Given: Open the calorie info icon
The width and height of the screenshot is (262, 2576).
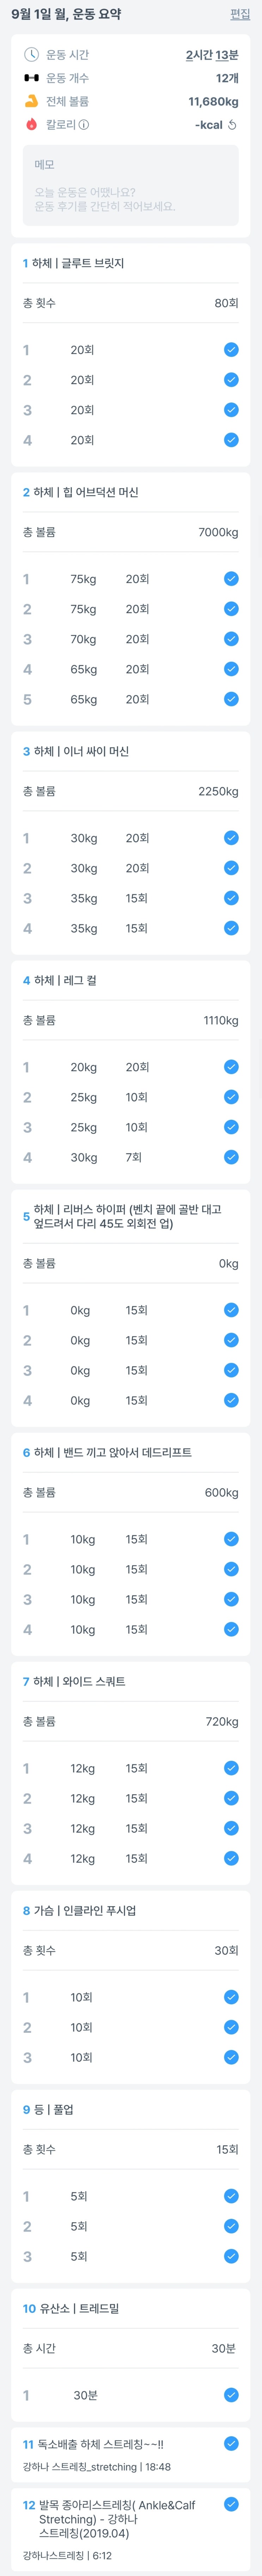Looking at the screenshot, I should (84, 125).
